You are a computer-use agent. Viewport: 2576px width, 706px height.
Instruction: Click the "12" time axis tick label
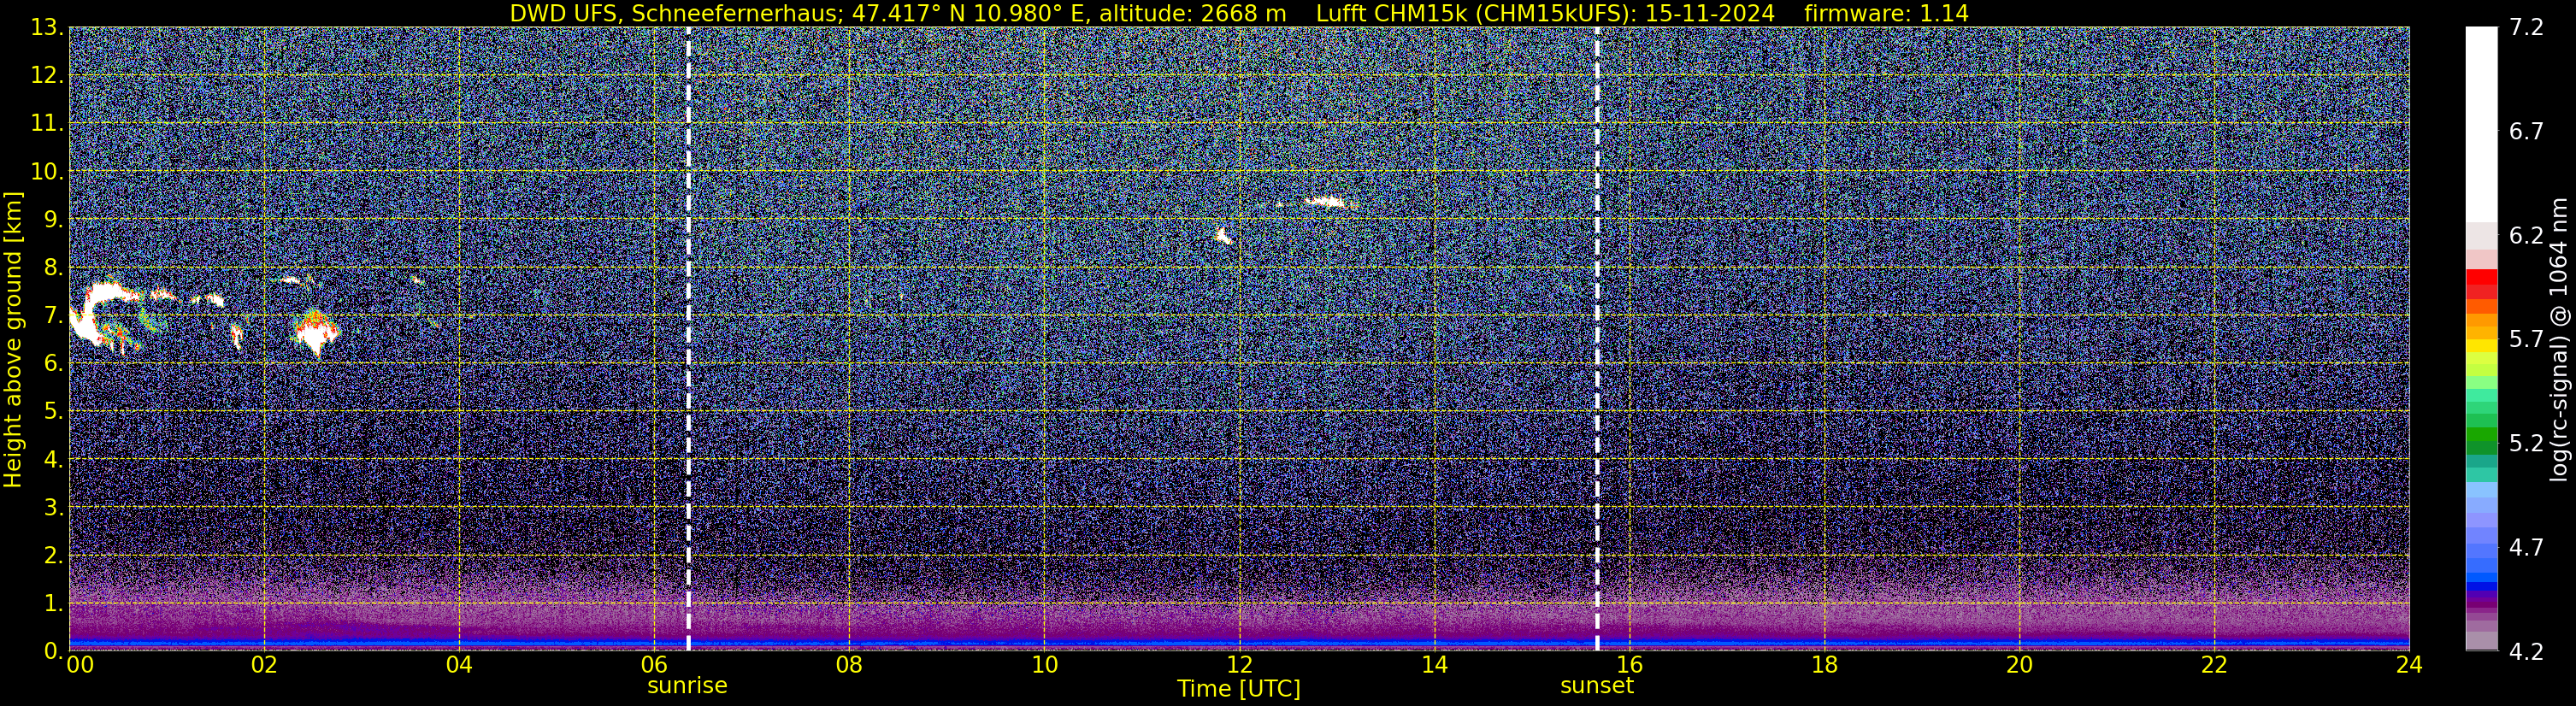(1239, 664)
